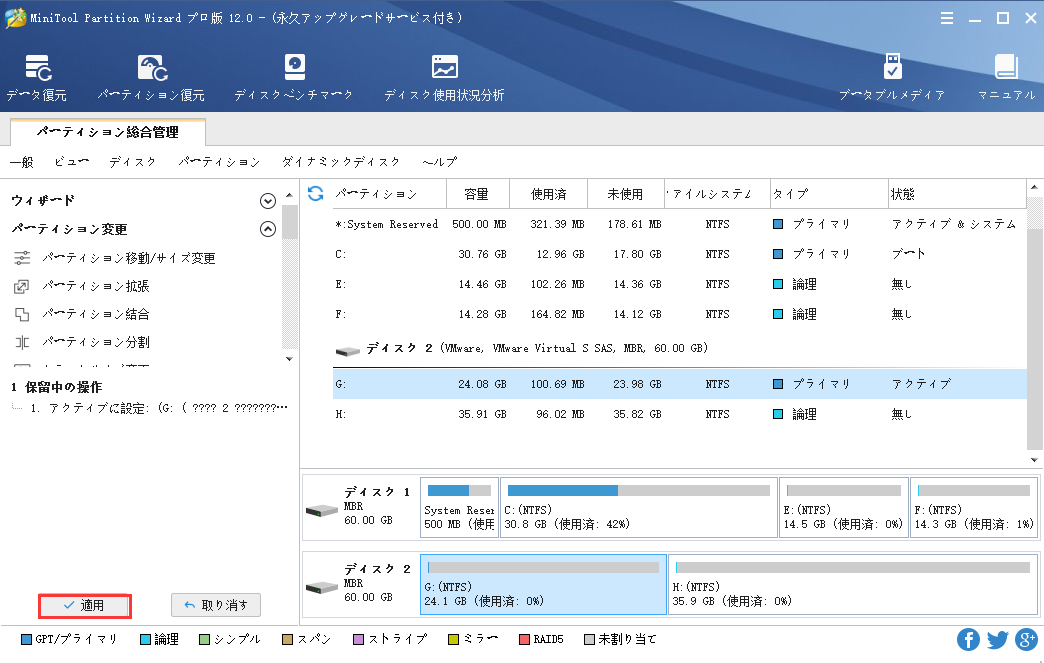Open the hamburger menu
Image resolution: width=1044 pixels, height=663 pixels.
[946, 17]
